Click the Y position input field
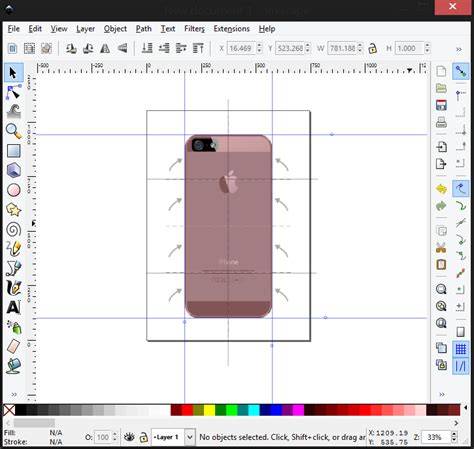 290,49
